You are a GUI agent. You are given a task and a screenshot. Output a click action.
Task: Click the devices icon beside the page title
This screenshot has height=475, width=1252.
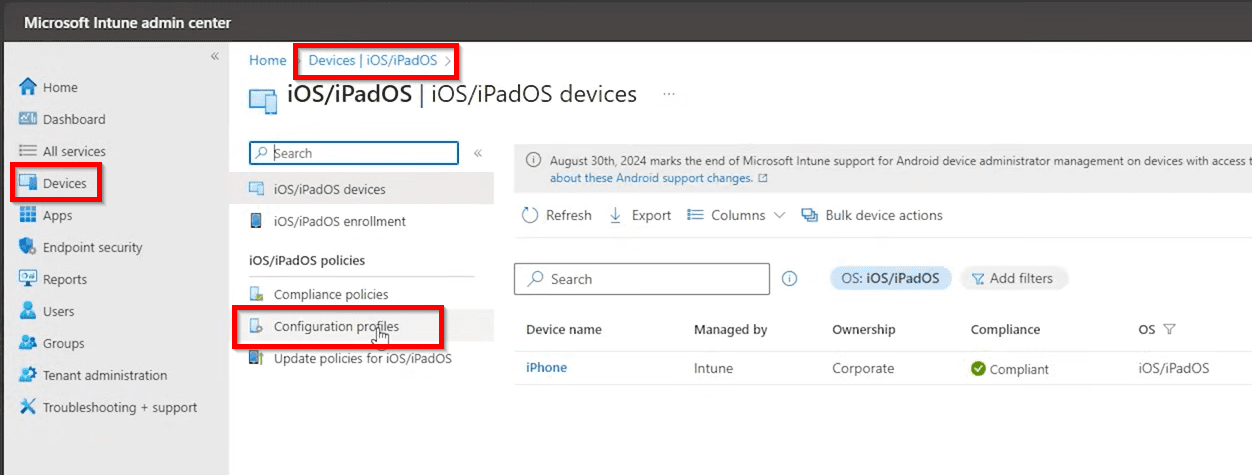coord(263,99)
